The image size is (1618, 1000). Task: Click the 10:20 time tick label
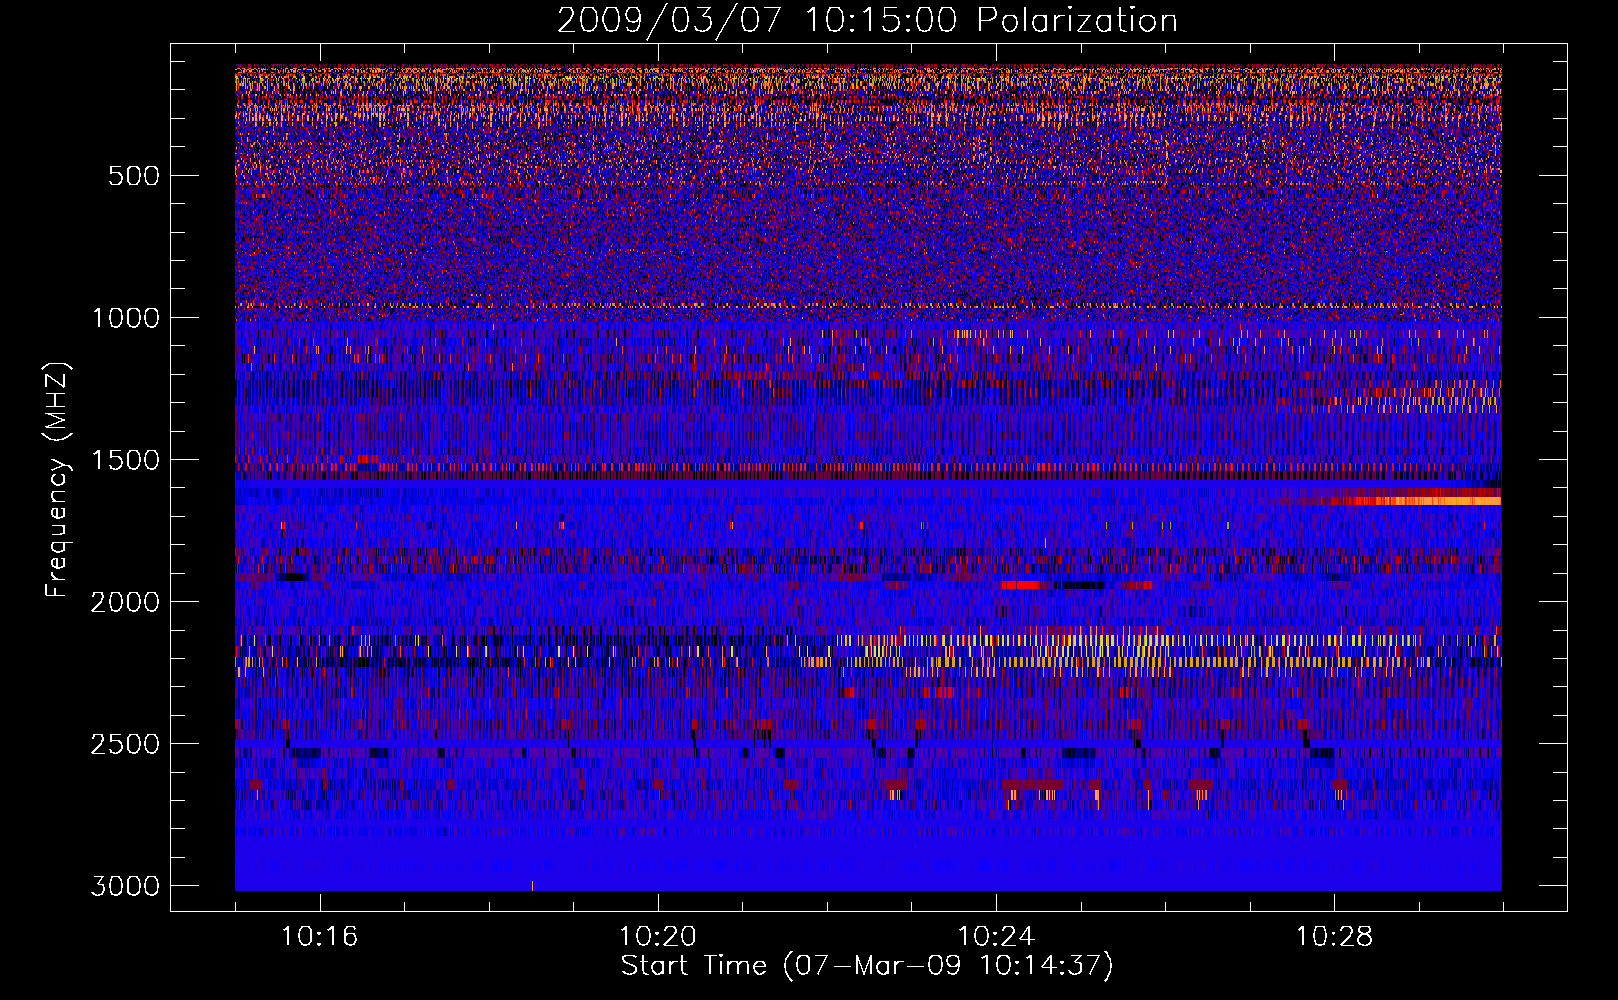[657, 937]
